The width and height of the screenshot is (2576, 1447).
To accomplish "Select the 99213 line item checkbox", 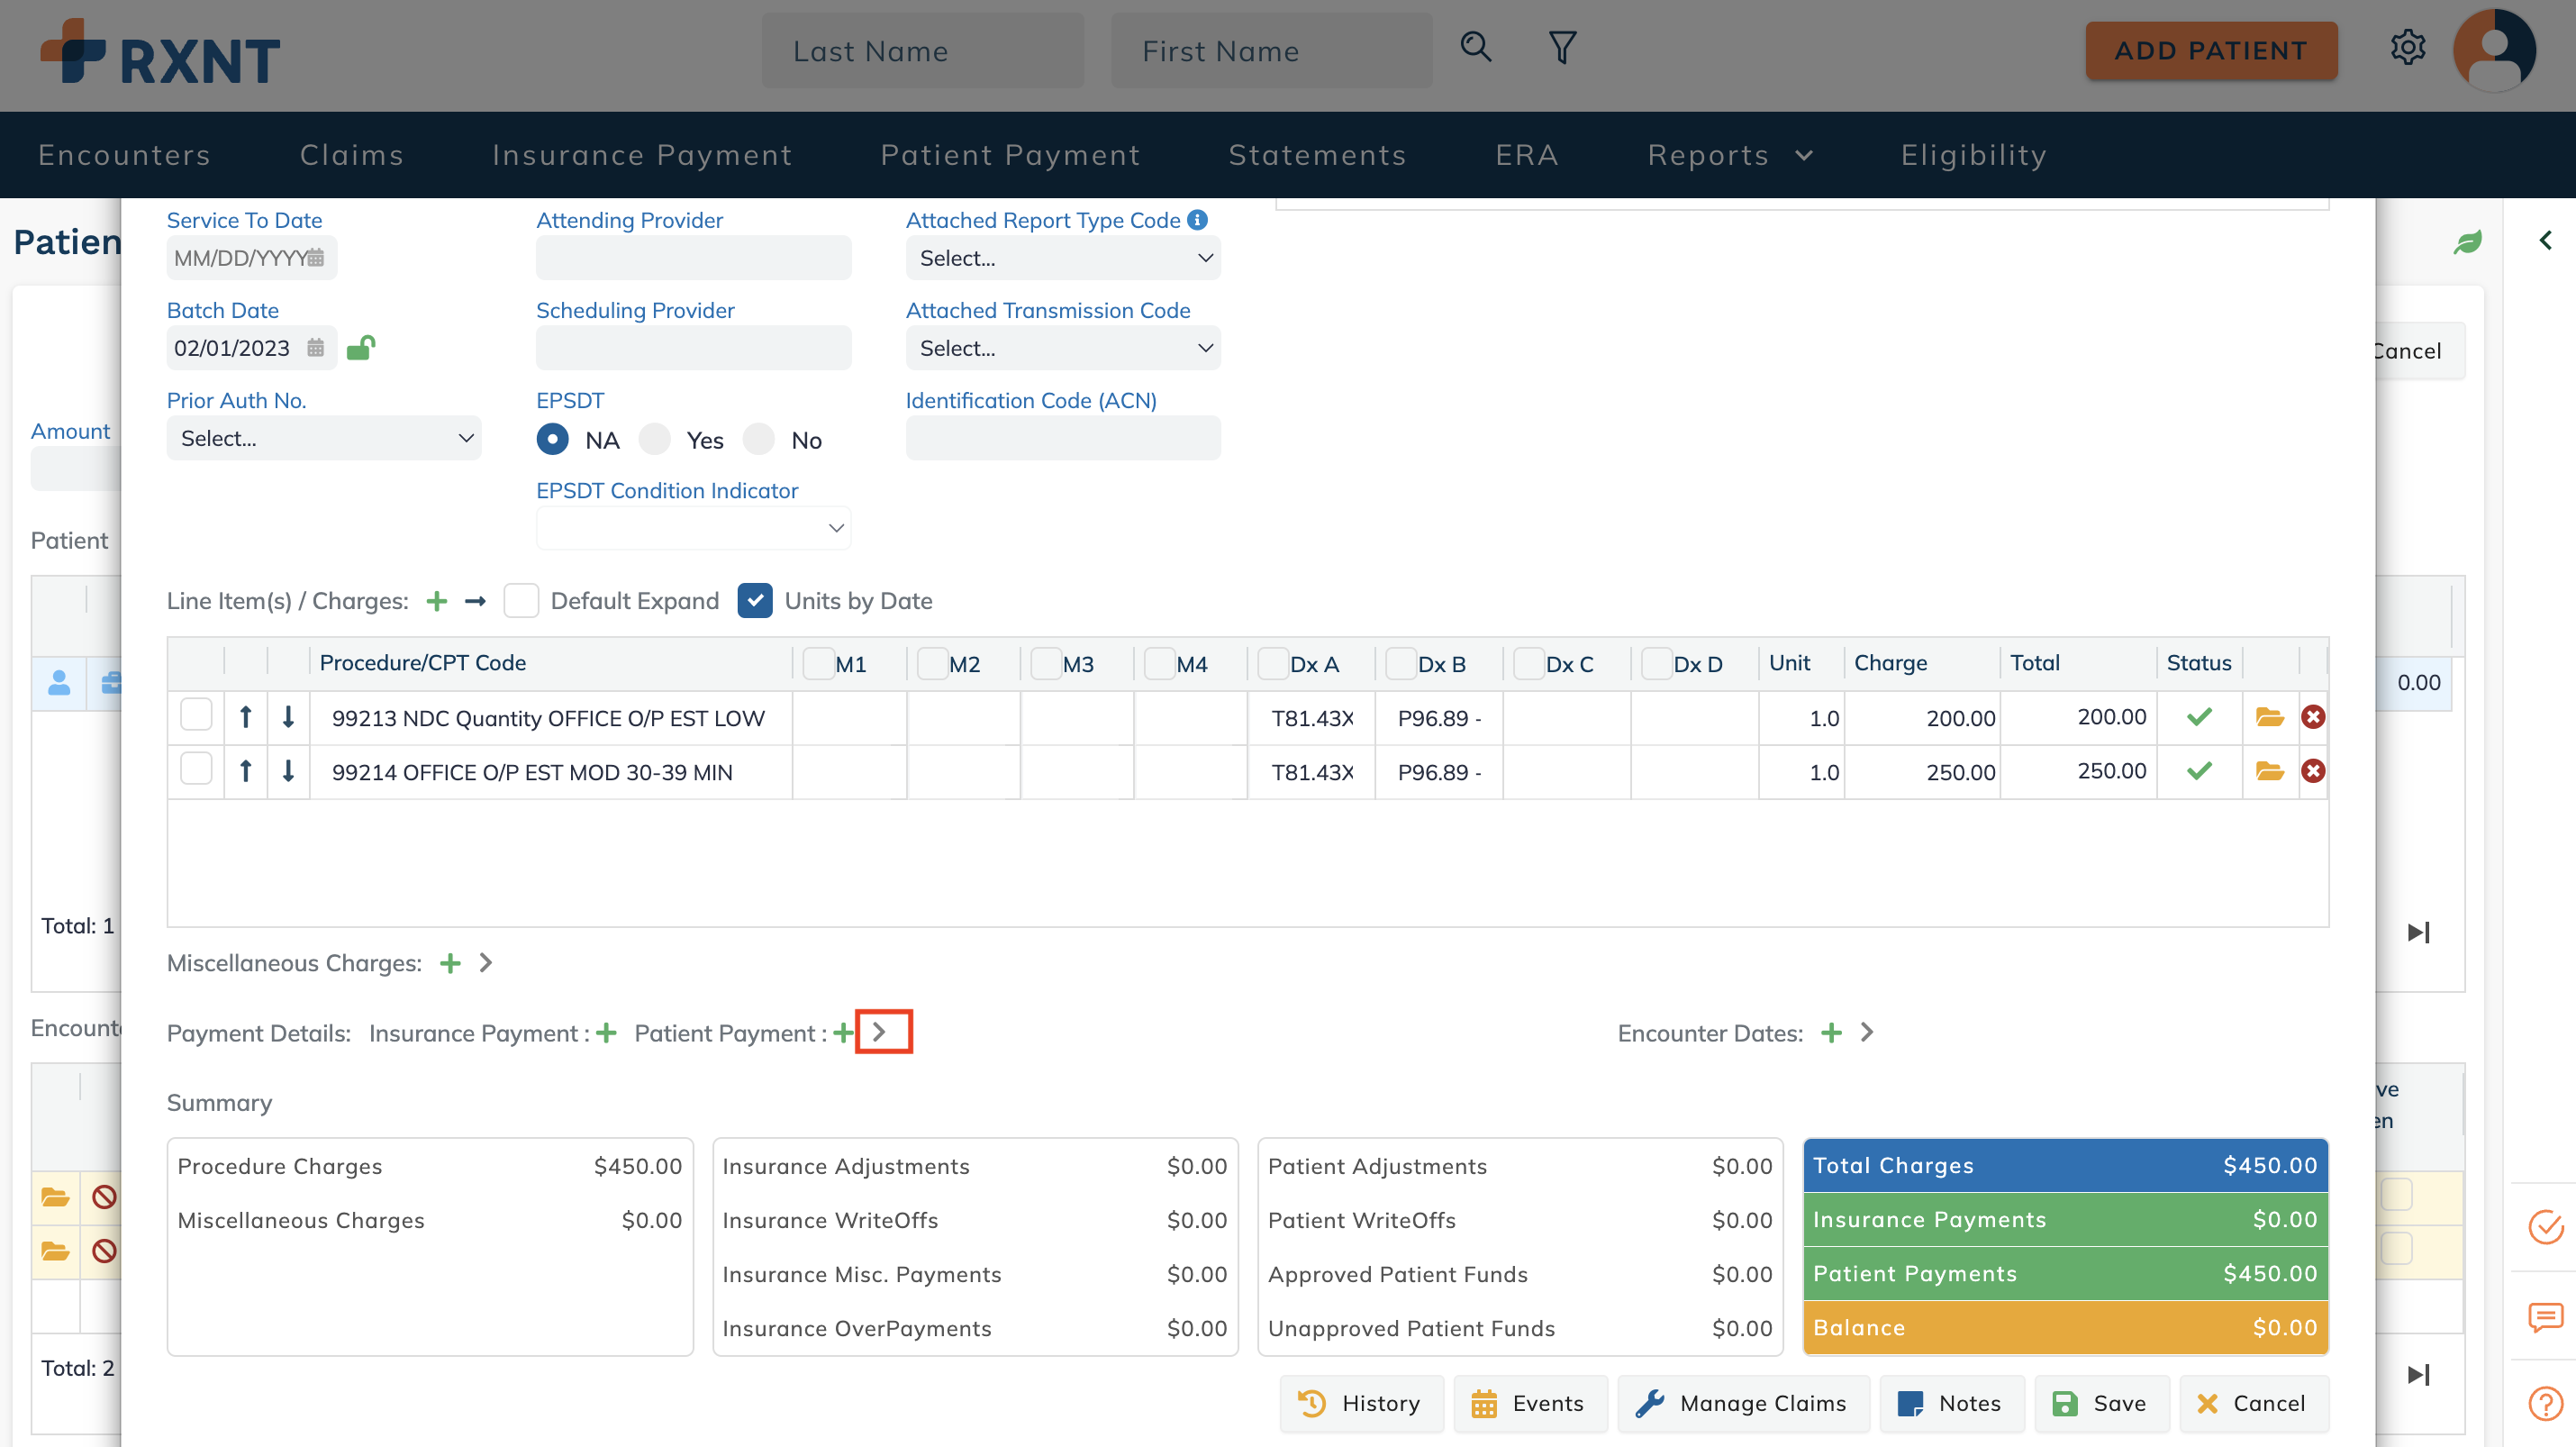I will (196, 715).
